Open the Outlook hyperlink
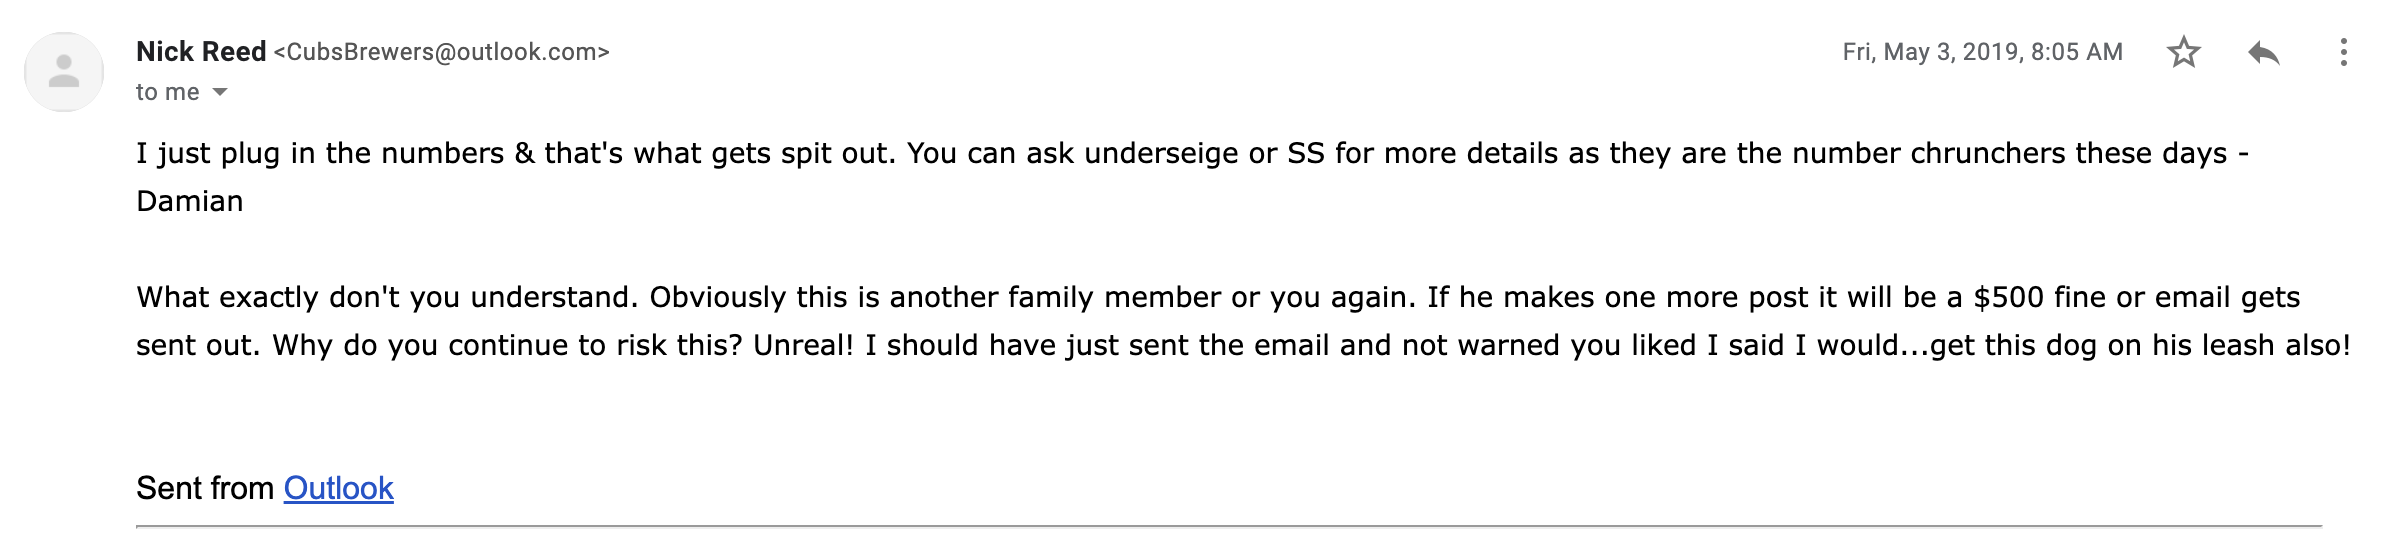 tap(338, 488)
